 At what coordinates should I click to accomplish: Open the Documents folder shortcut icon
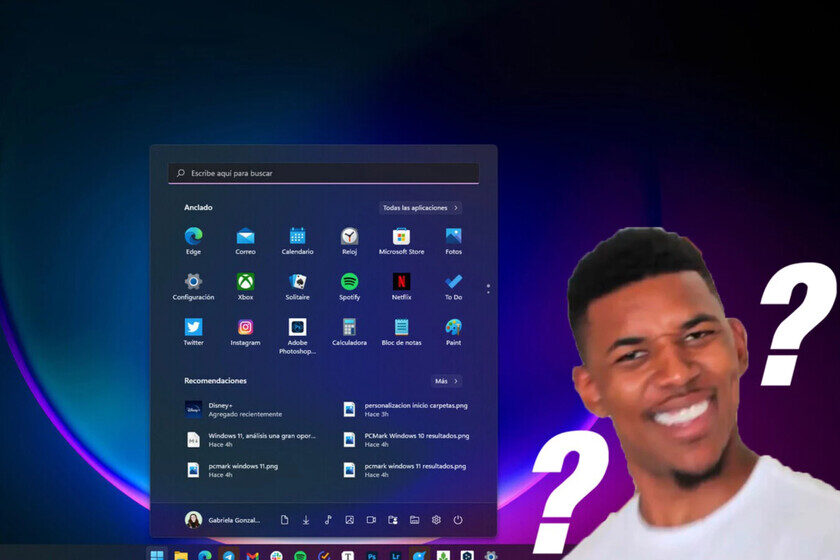click(x=284, y=520)
